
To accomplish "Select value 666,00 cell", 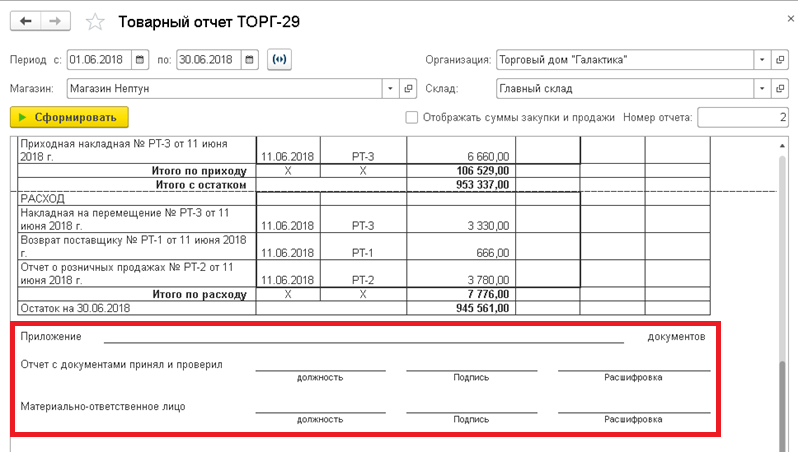I will [x=461, y=247].
